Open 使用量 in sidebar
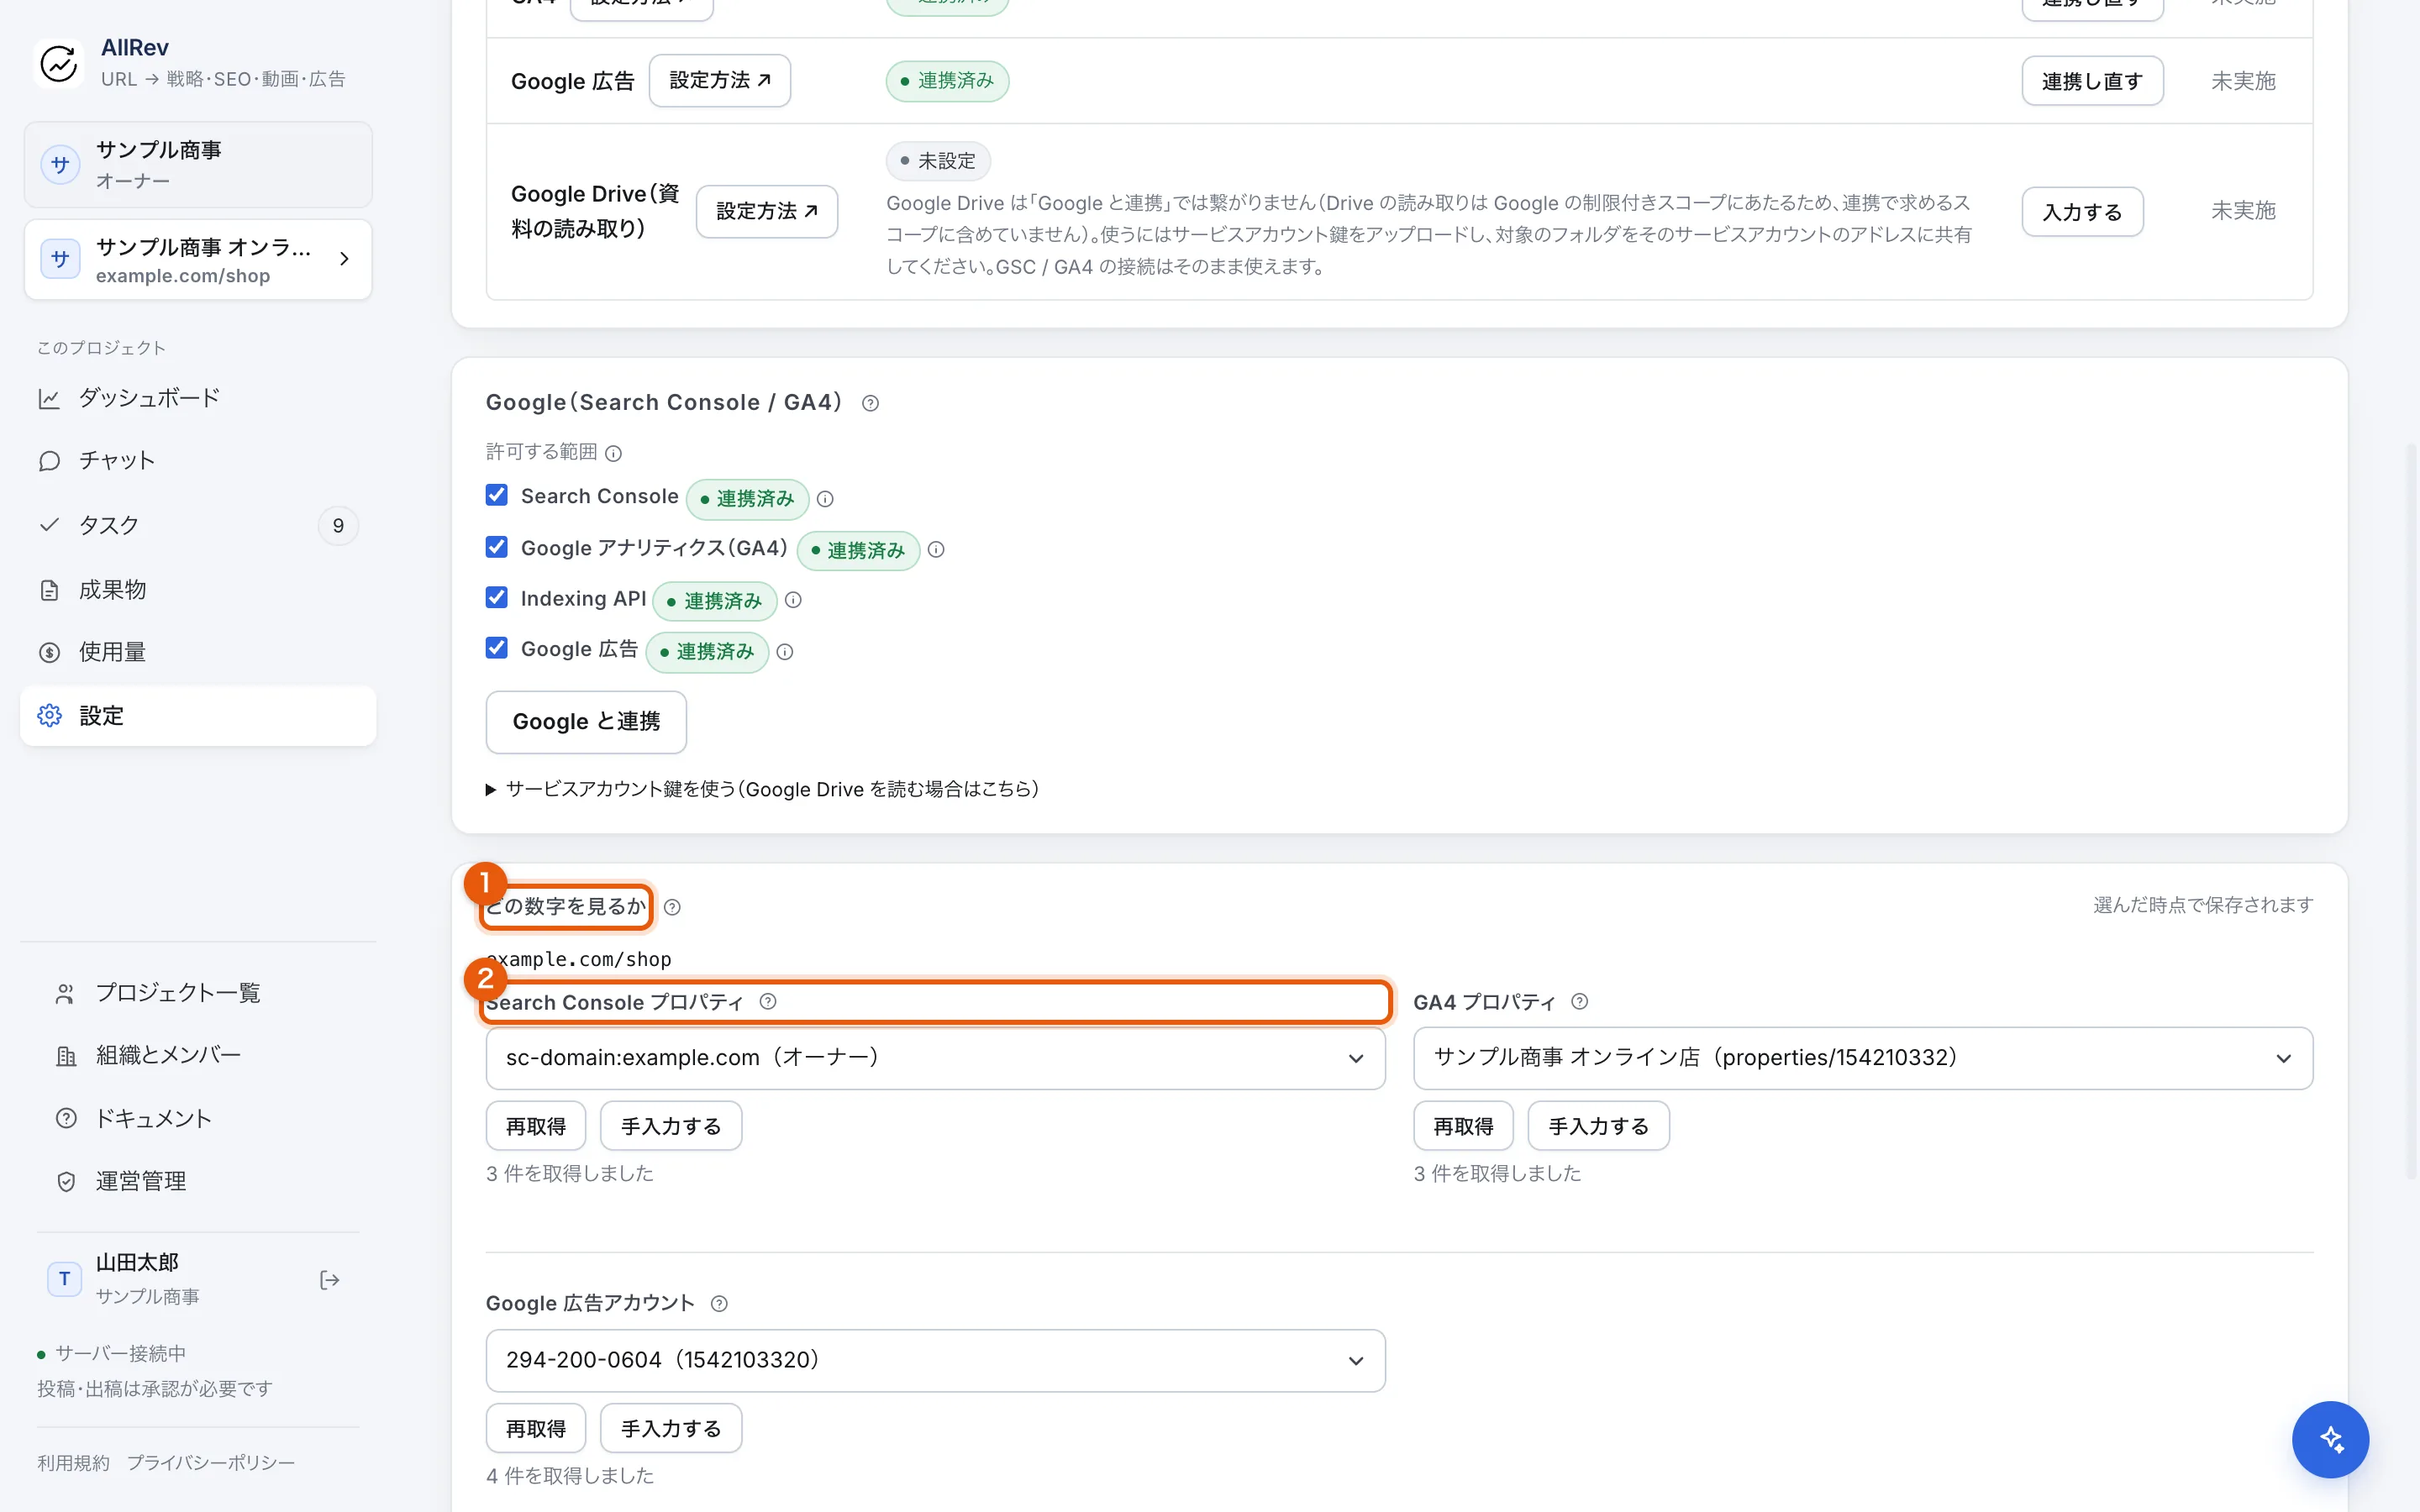Viewport: 2420px width, 1512px height. tap(198, 652)
